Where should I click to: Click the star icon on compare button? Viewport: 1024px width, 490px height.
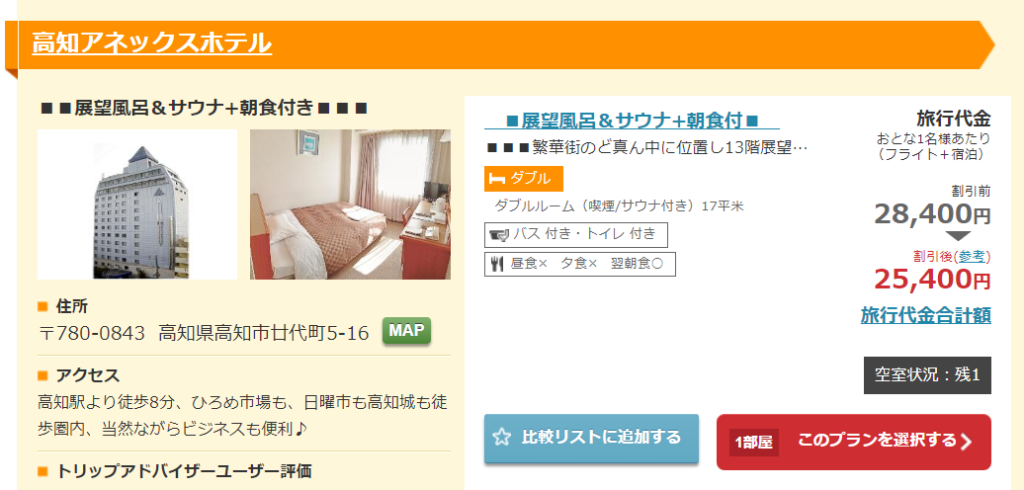[x=501, y=438]
